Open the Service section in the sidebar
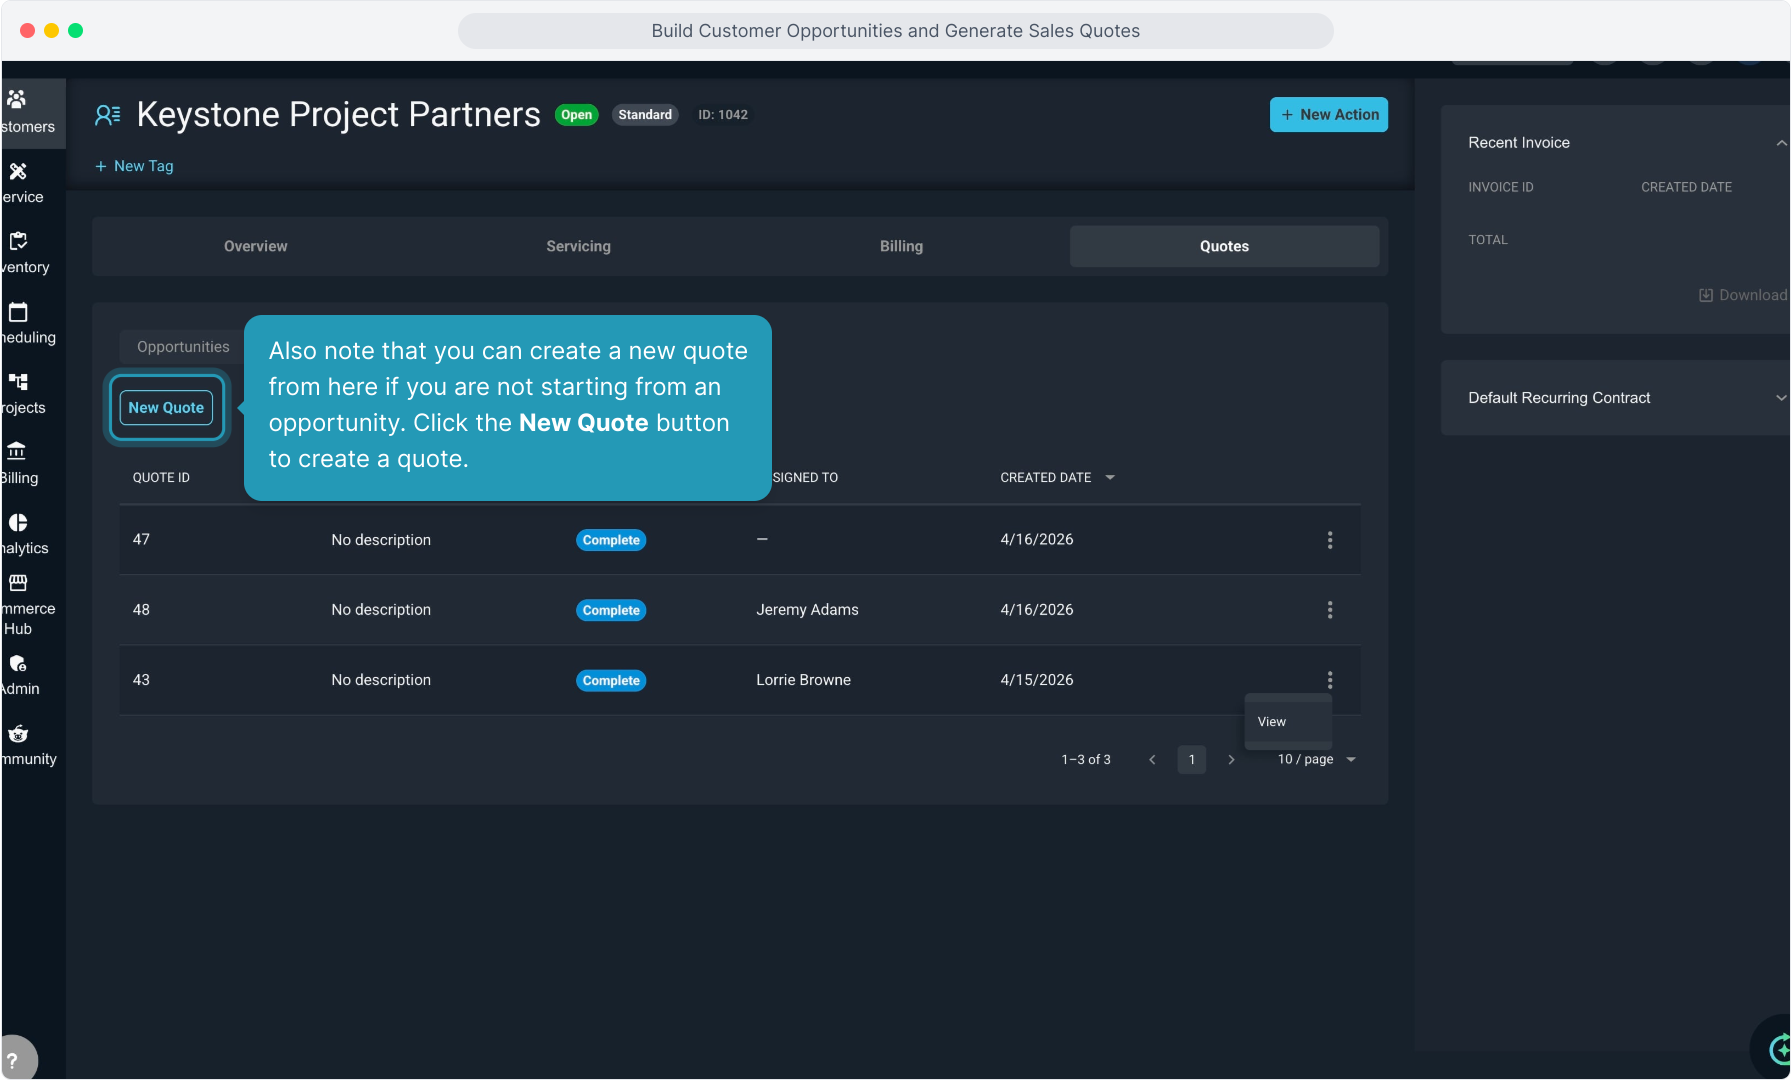1792x1080 pixels. [18, 172]
